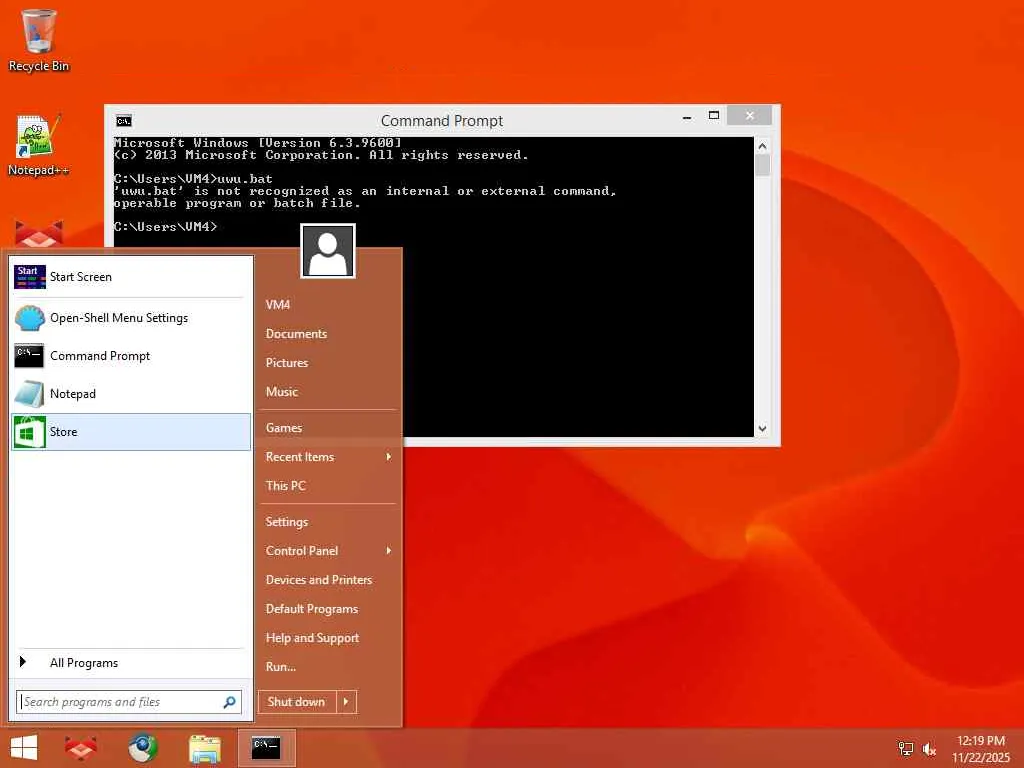Close the Command Prompt window

click(750, 116)
